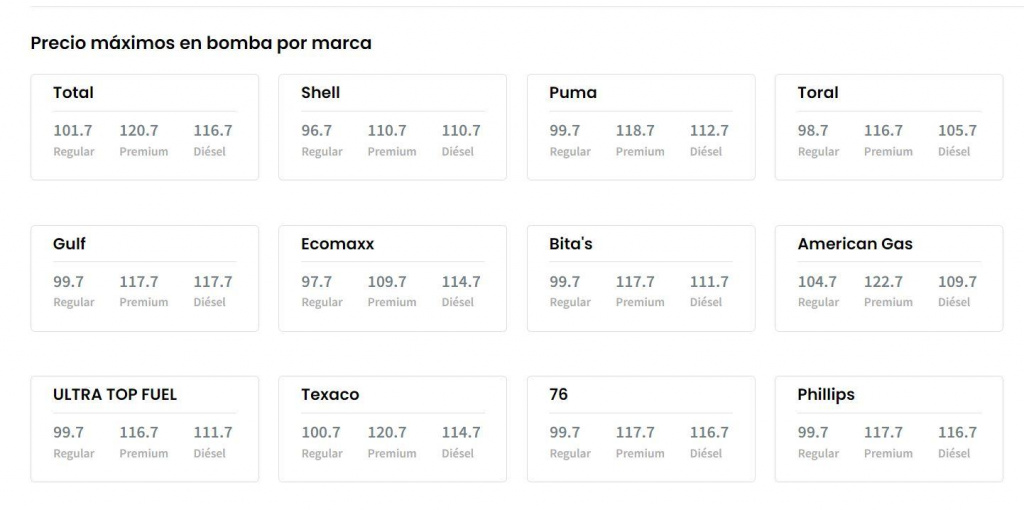Image resolution: width=1024 pixels, height=510 pixels.
Task: Click the Phillips brand card title
Action: (826, 395)
